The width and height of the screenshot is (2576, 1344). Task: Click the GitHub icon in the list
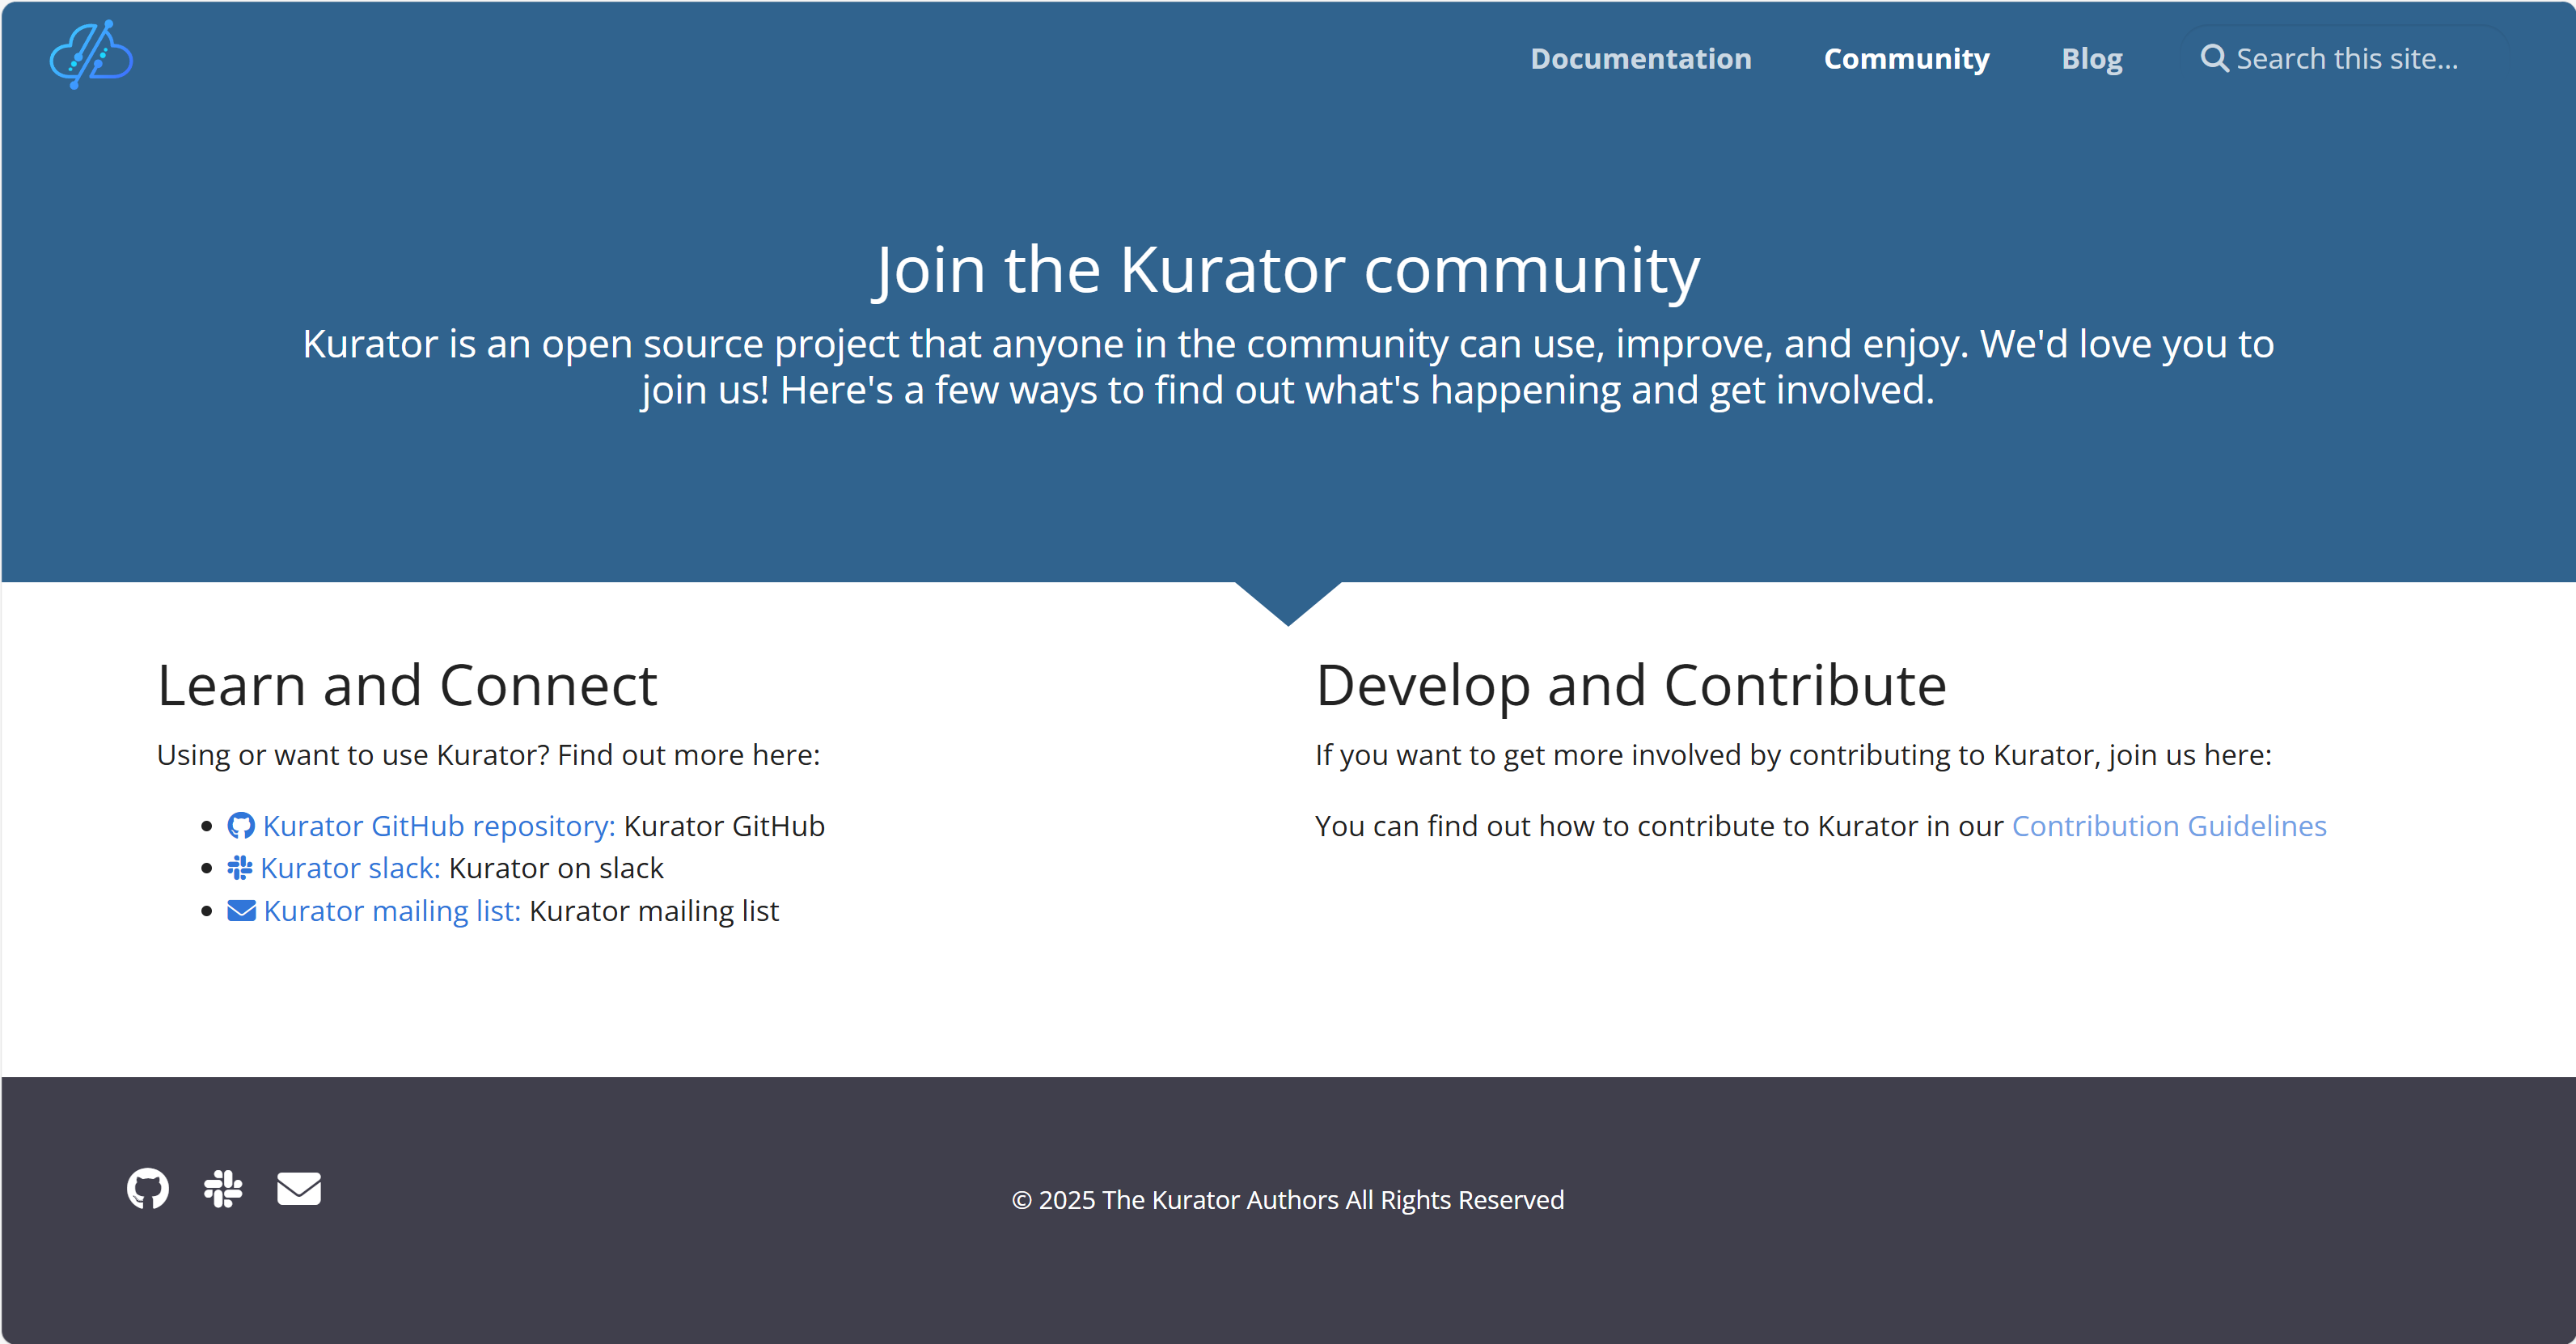pyautogui.click(x=241, y=826)
